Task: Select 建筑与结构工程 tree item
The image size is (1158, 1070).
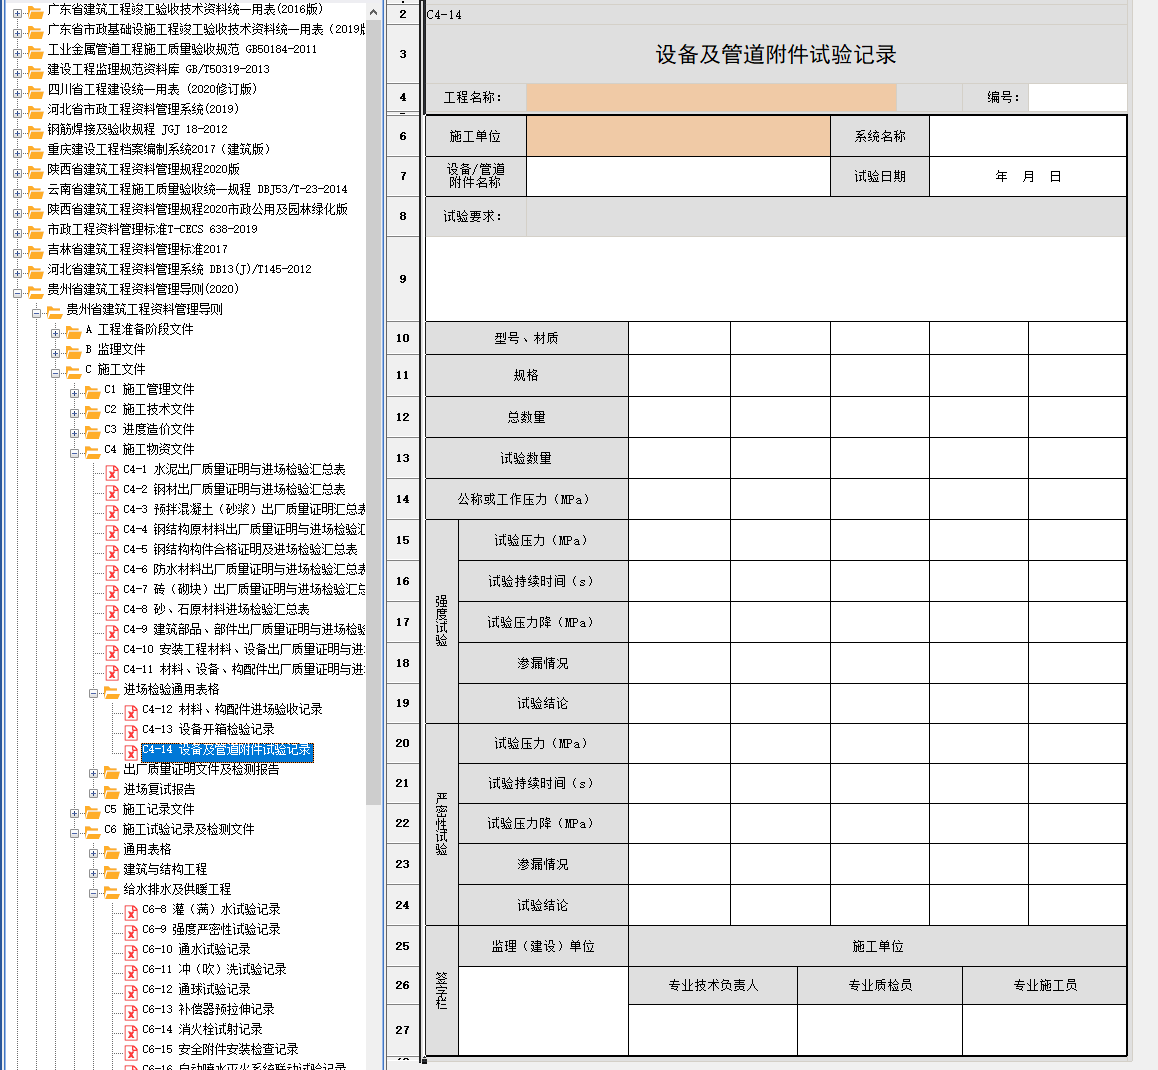Action: tap(165, 869)
